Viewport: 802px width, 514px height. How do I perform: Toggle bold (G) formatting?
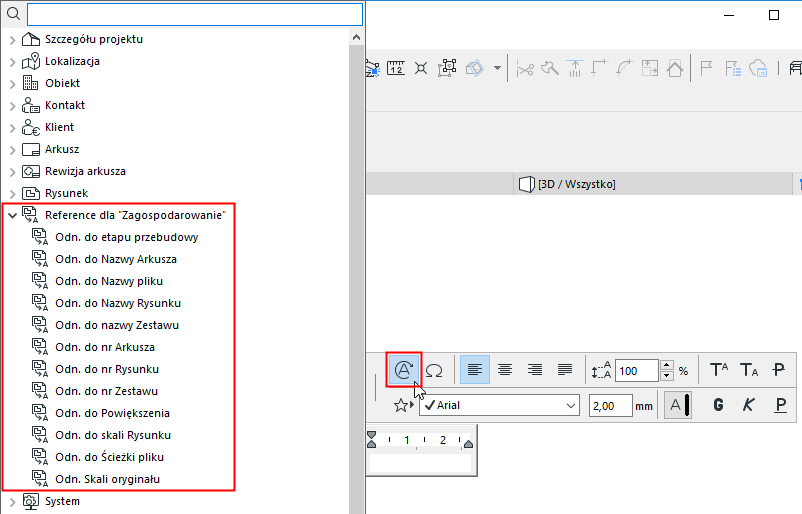point(718,405)
